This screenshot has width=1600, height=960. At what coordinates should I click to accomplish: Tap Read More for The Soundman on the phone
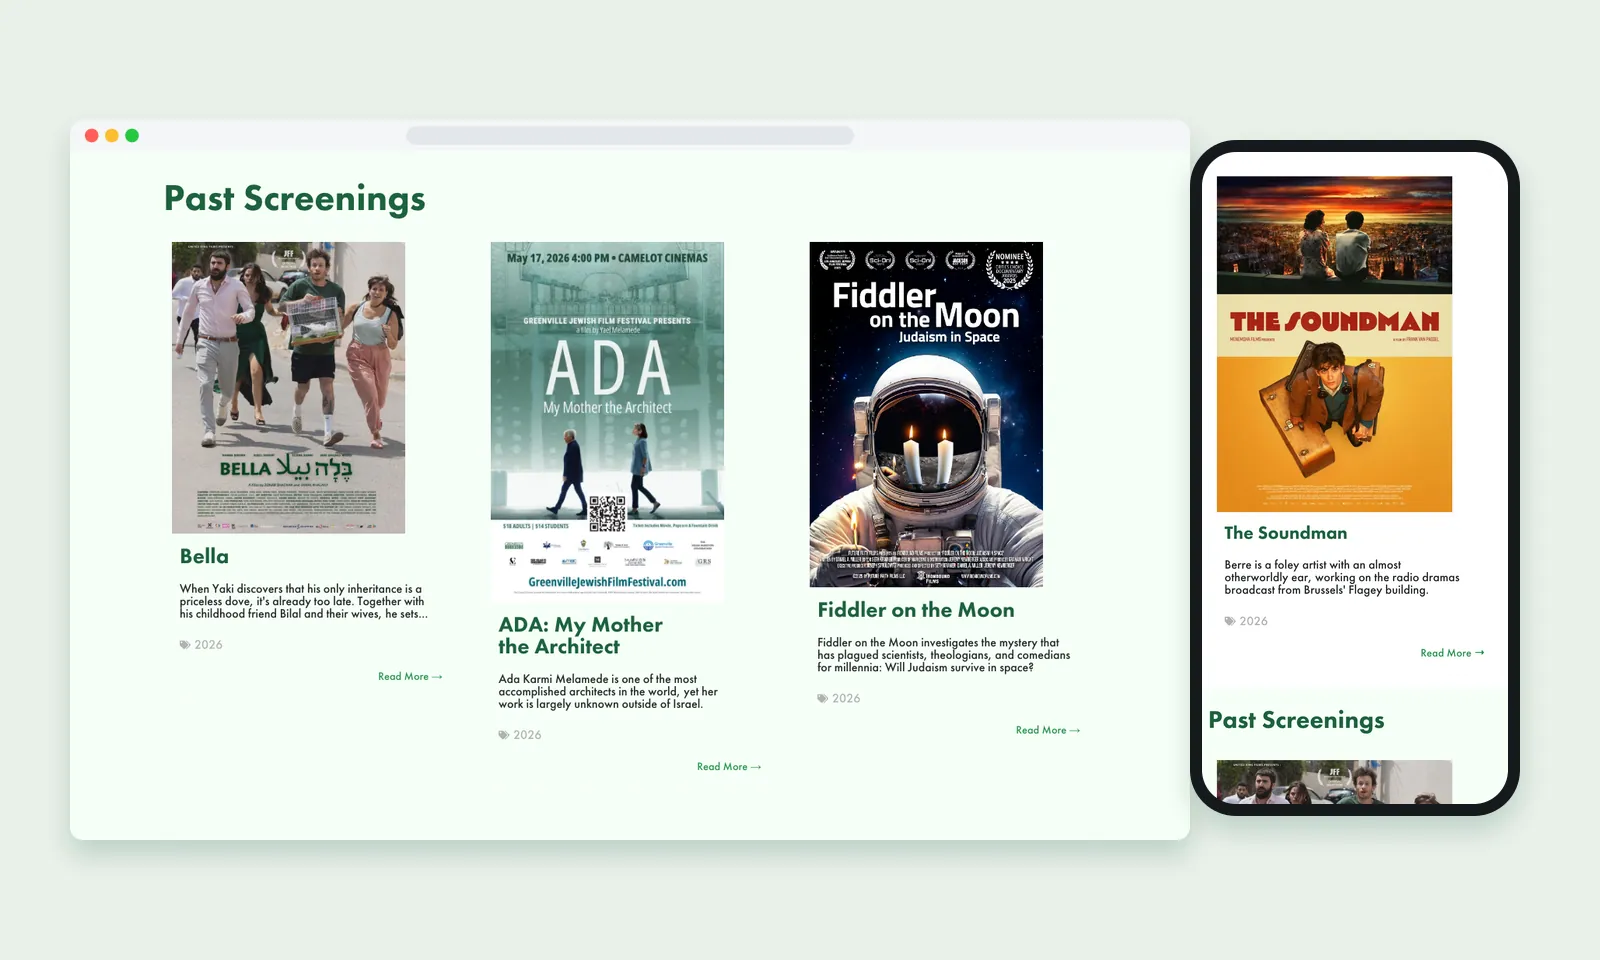tap(1452, 653)
